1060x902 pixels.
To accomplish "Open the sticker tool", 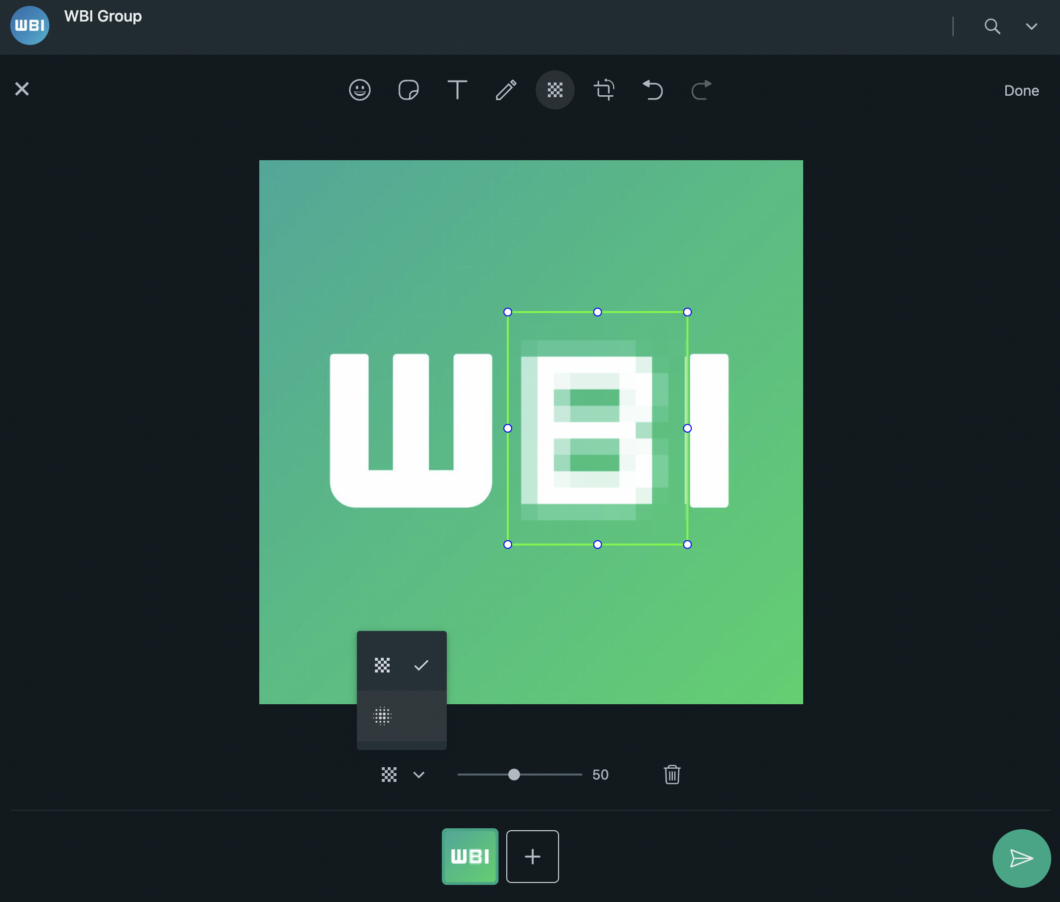I will (408, 90).
